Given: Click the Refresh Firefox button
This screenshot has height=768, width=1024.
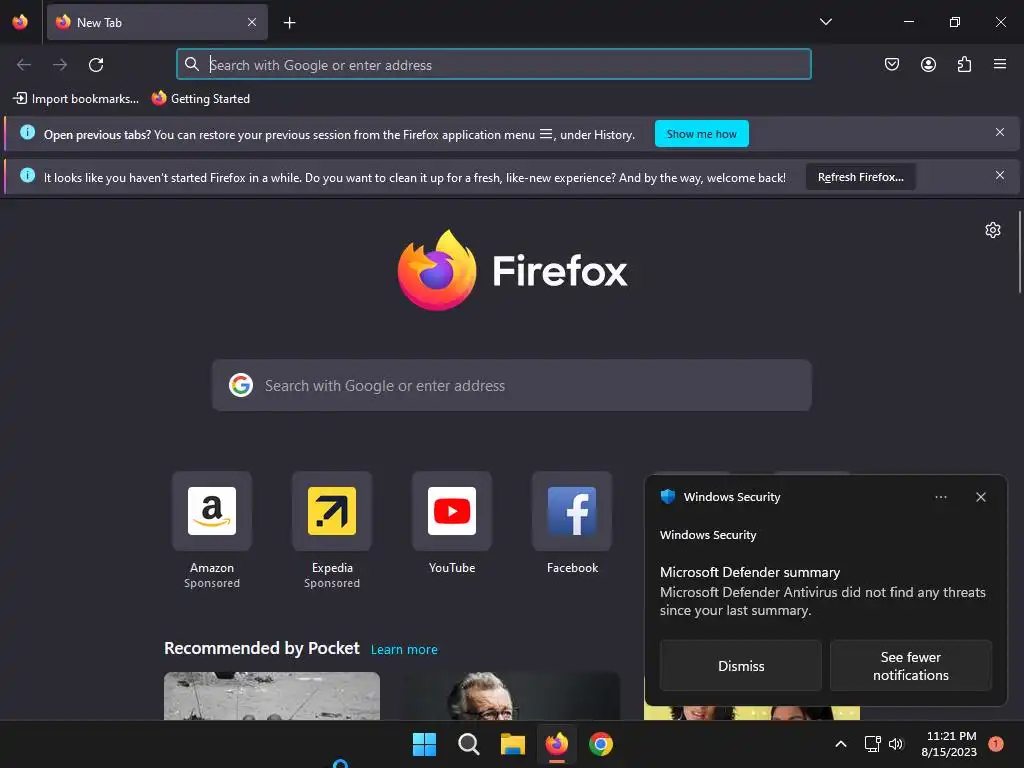Looking at the screenshot, I should pos(861,177).
